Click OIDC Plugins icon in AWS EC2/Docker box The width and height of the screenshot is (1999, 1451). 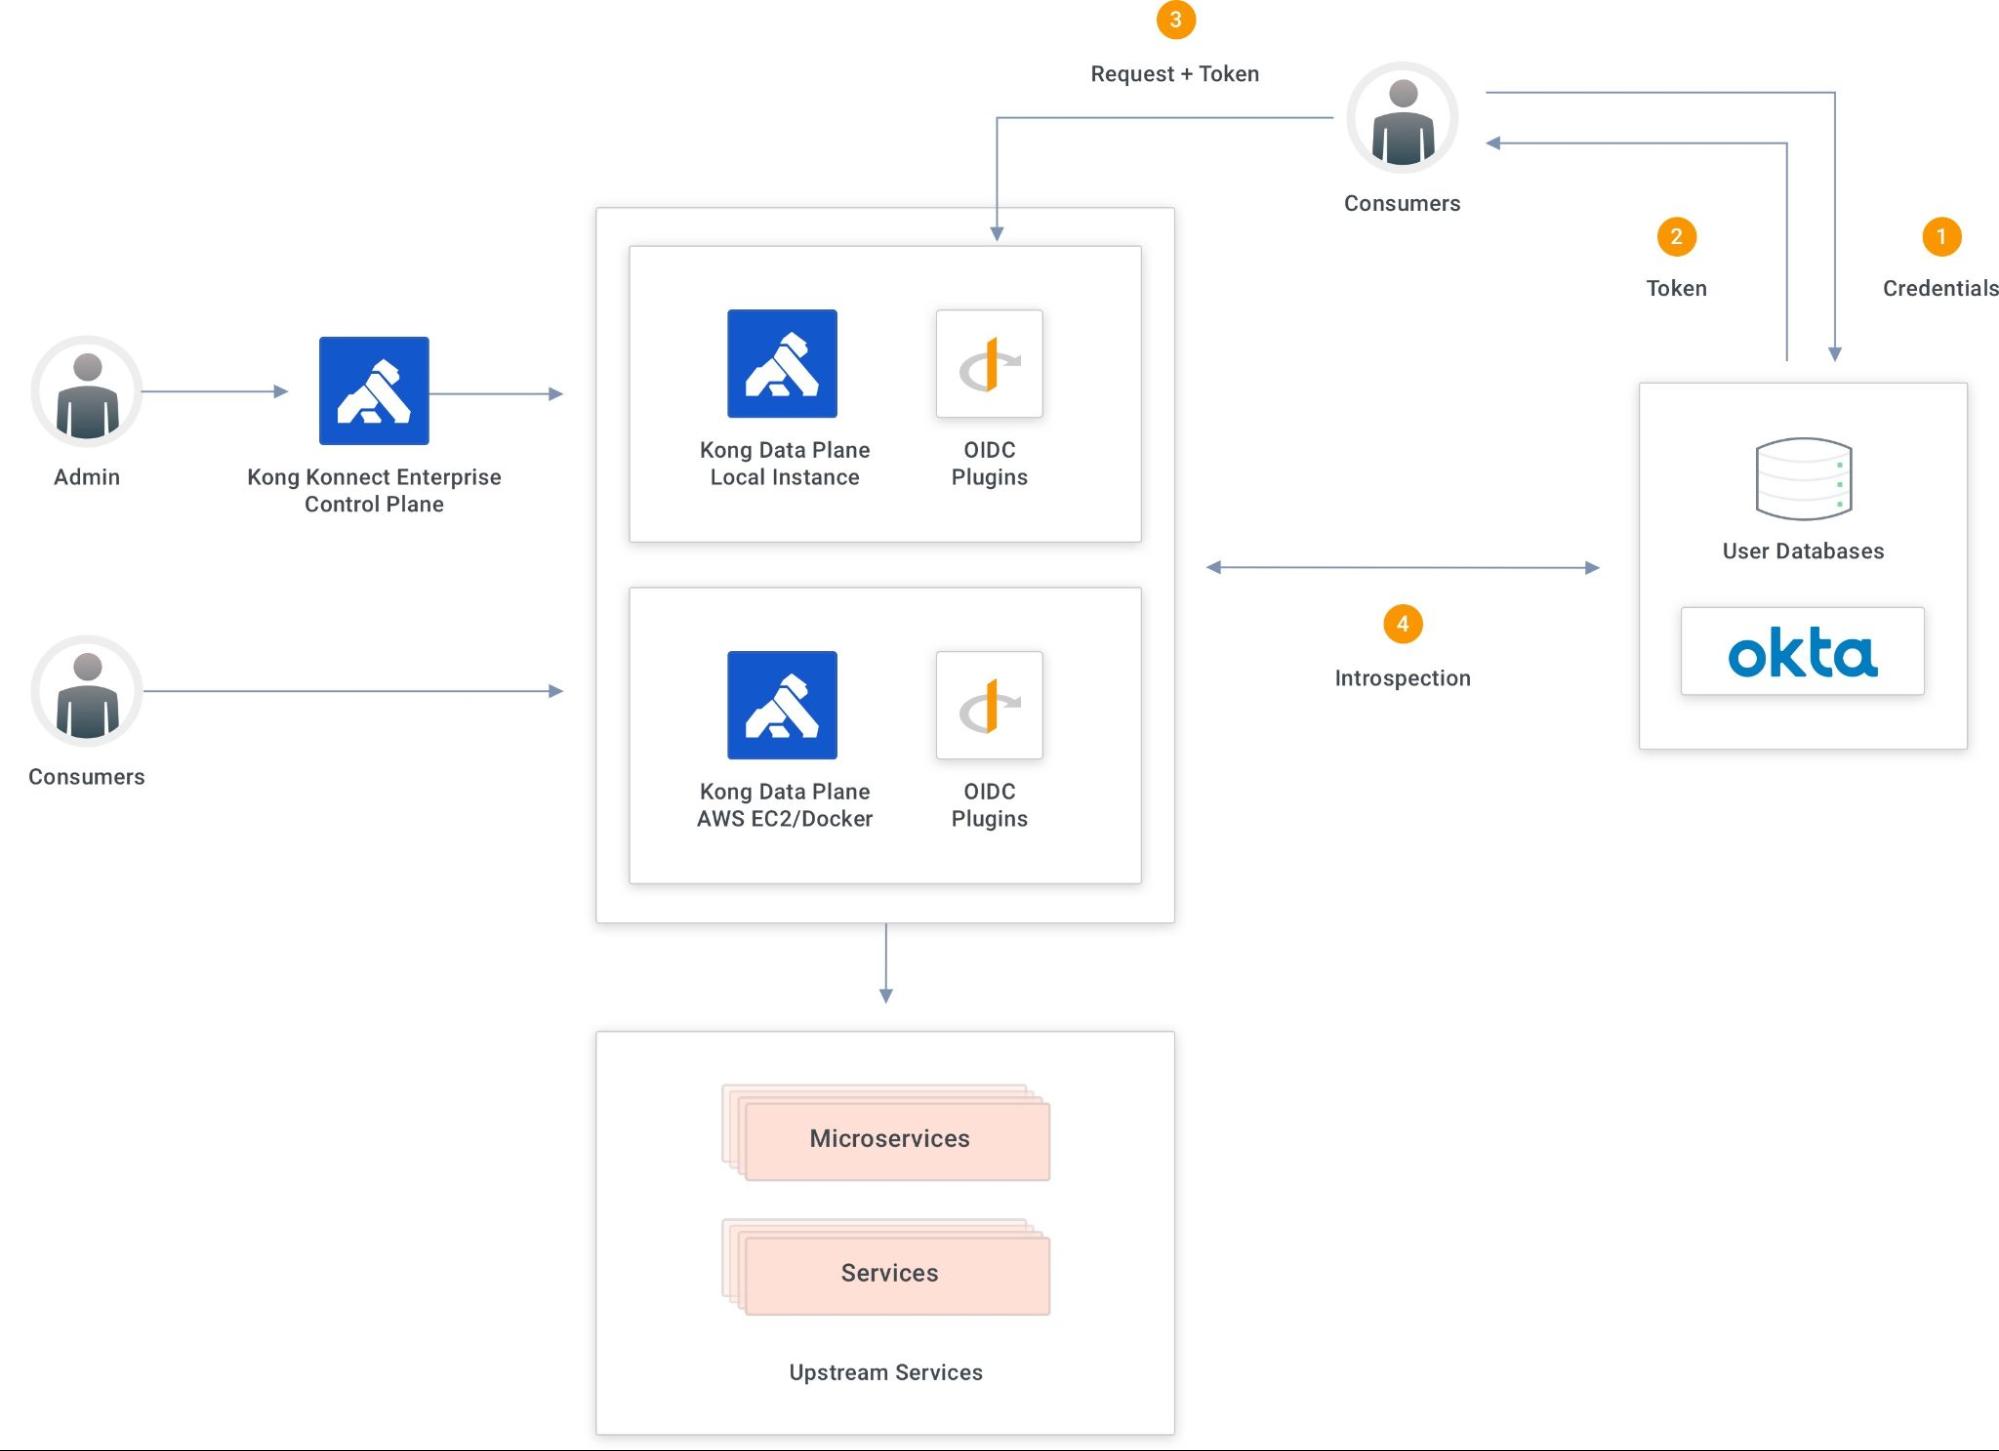click(x=989, y=705)
